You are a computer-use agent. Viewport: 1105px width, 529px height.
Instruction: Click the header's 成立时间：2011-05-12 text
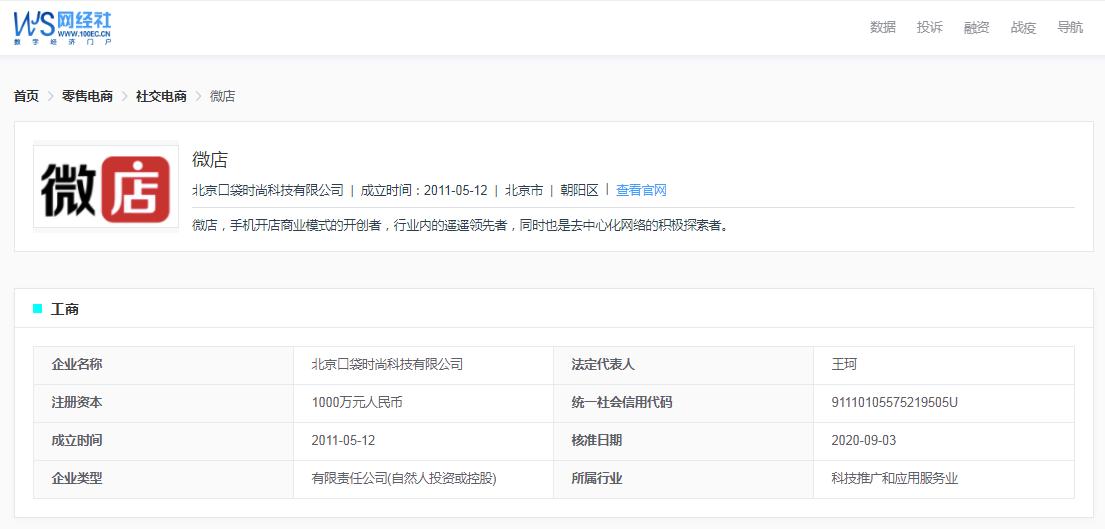pyautogui.click(x=424, y=190)
